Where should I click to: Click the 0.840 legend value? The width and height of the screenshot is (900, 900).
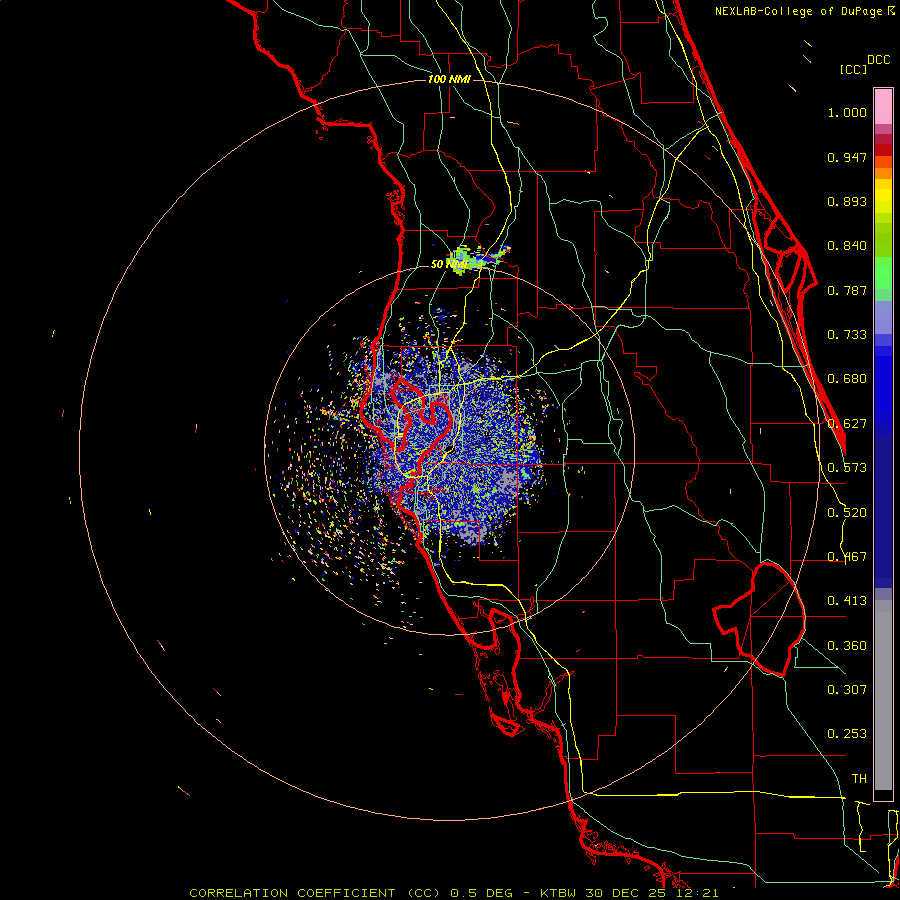(847, 246)
